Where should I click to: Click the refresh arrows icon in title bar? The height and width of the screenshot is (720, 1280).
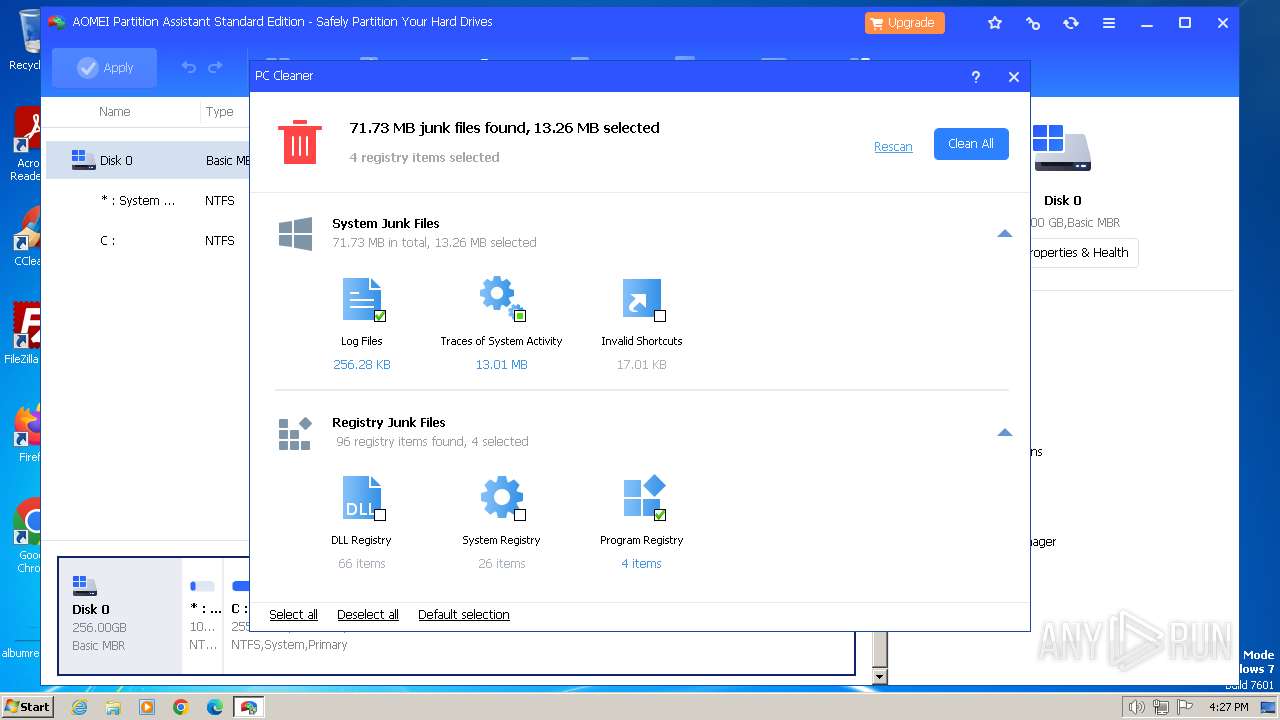[x=1071, y=23]
